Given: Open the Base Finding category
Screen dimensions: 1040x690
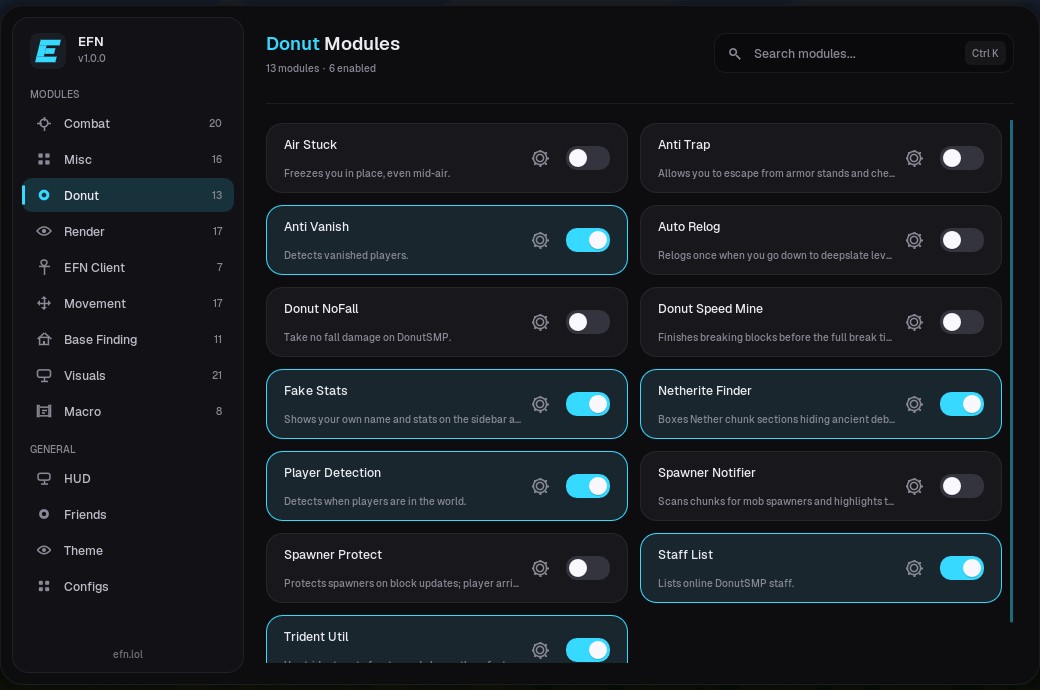Looking at the screenshot, I should [128, 339].
